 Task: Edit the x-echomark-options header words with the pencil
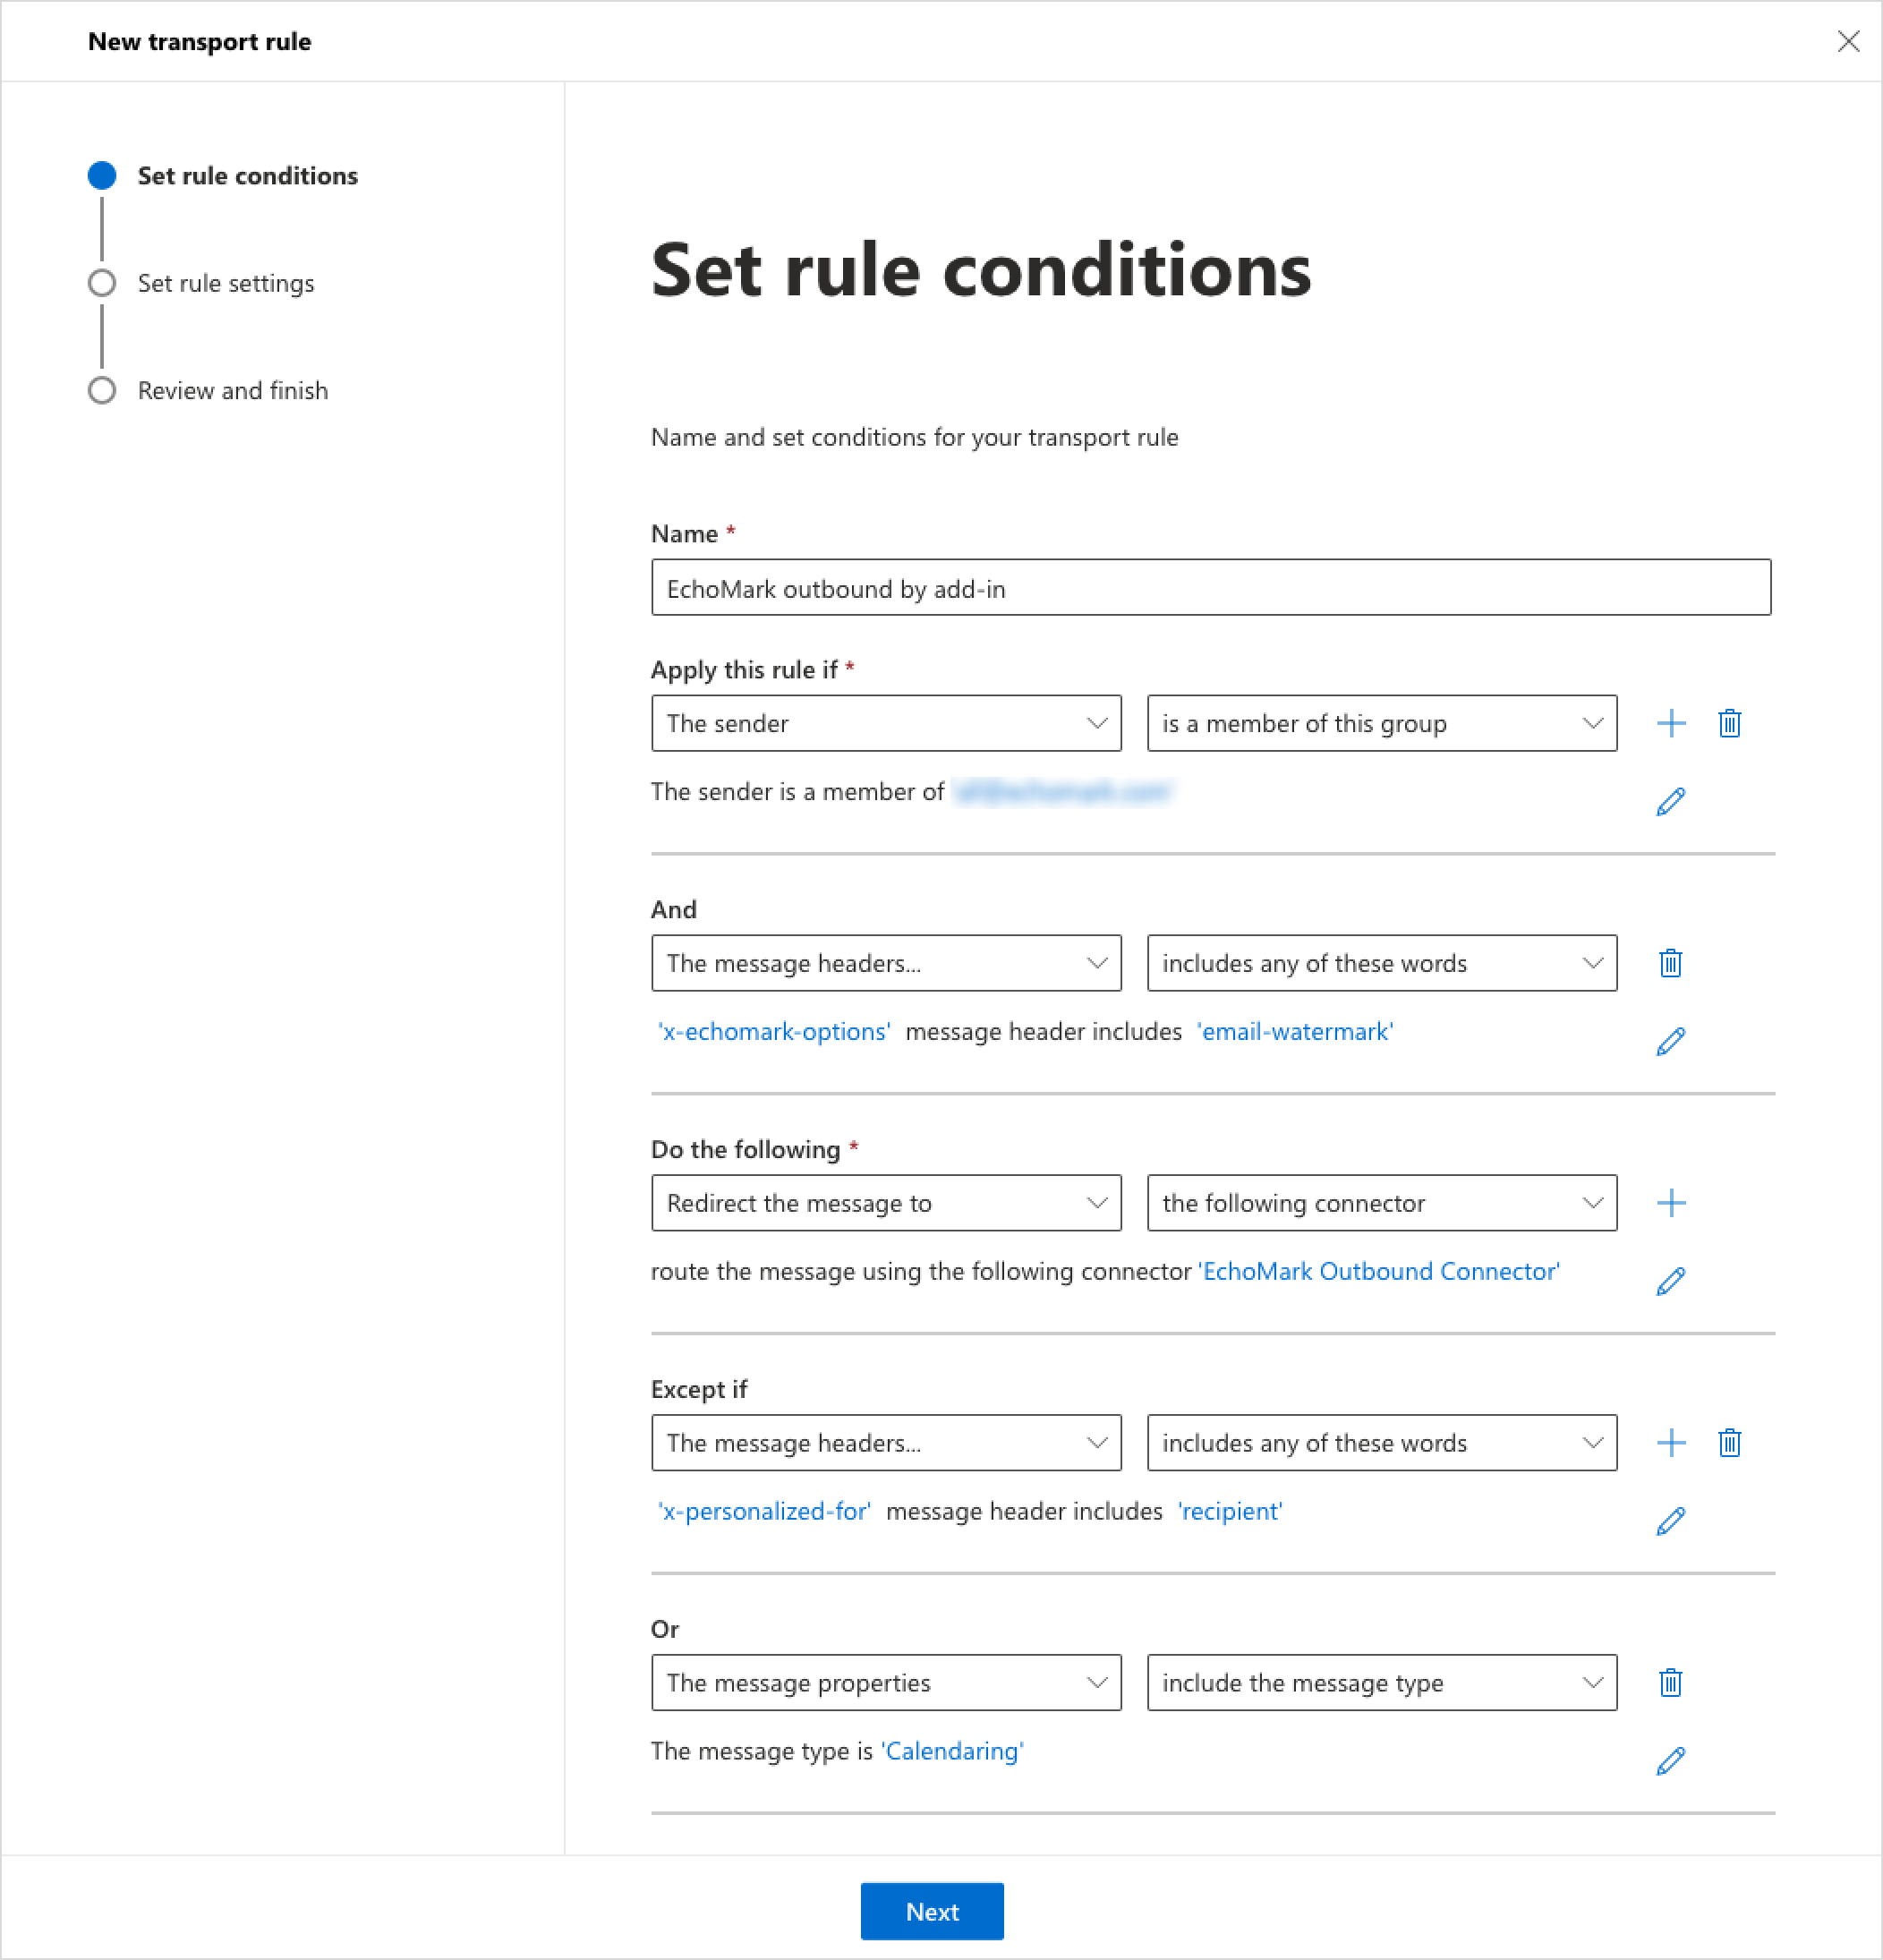[1670, 1040]
